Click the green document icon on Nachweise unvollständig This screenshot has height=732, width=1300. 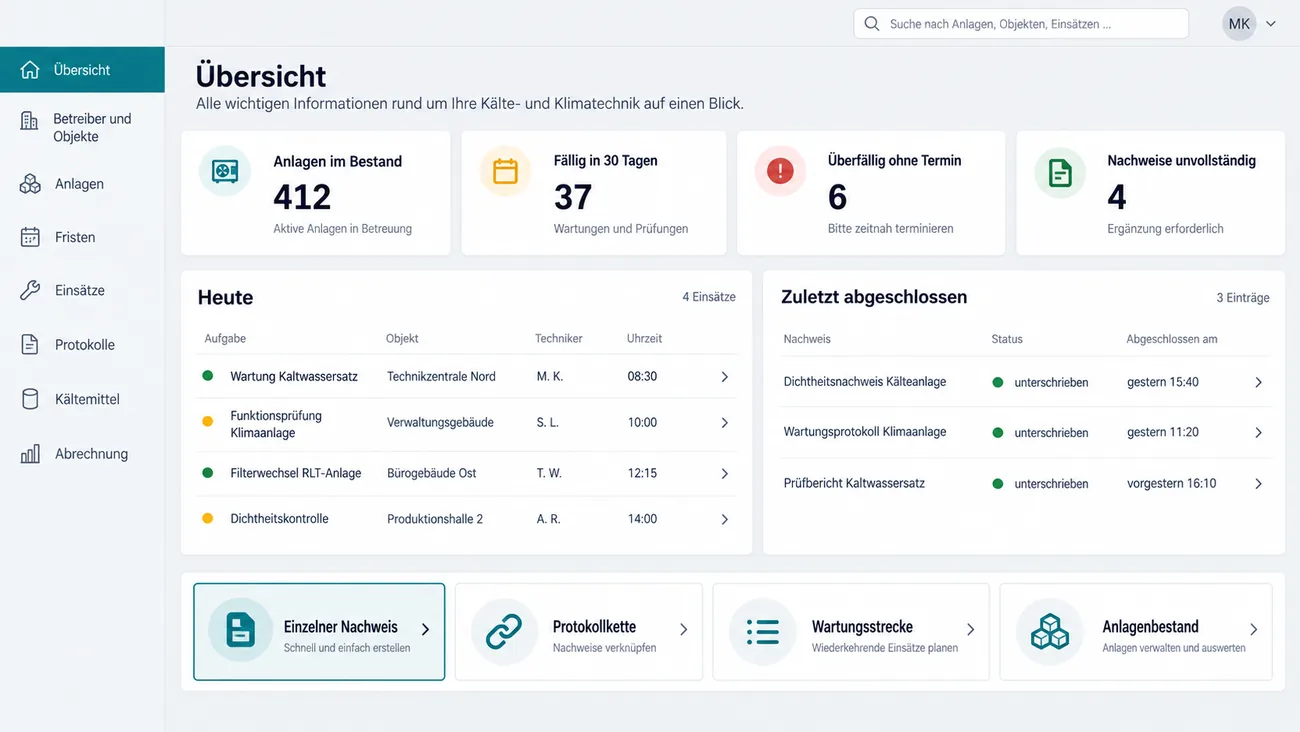1060,172
